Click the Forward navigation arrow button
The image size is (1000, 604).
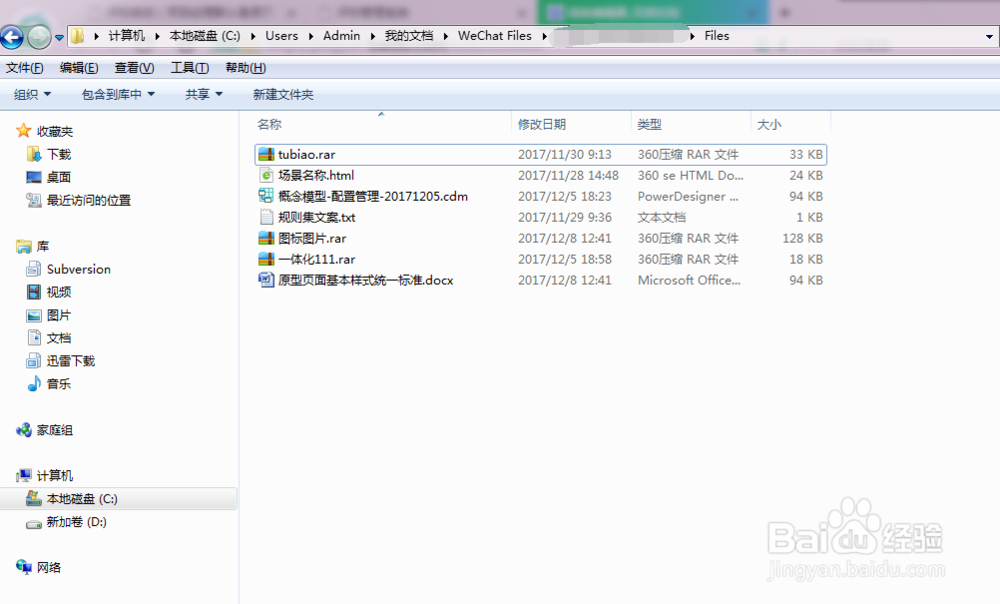pos(39,37)
